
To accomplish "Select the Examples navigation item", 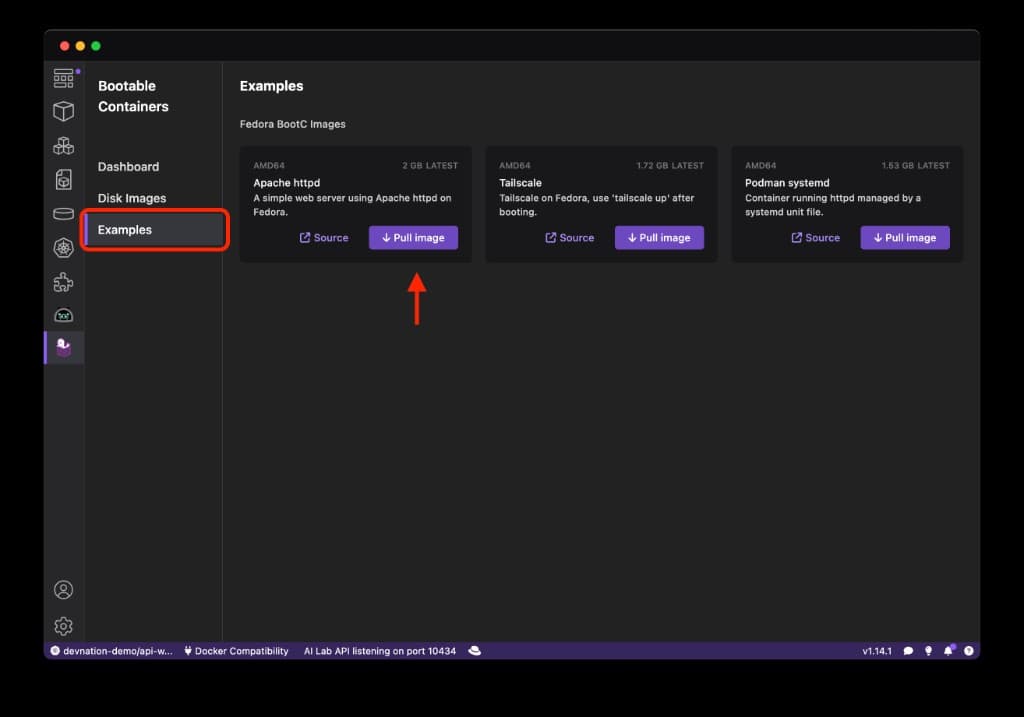I will [125, 230].
